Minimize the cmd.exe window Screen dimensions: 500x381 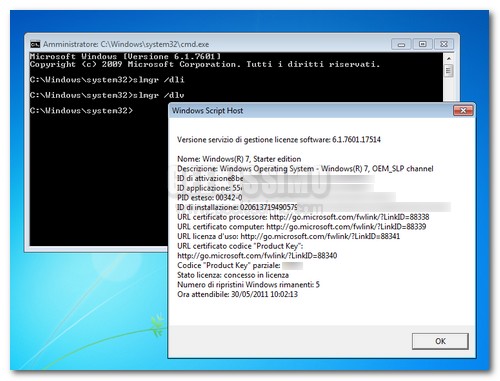pyautogui.click(x=401, y=44)
